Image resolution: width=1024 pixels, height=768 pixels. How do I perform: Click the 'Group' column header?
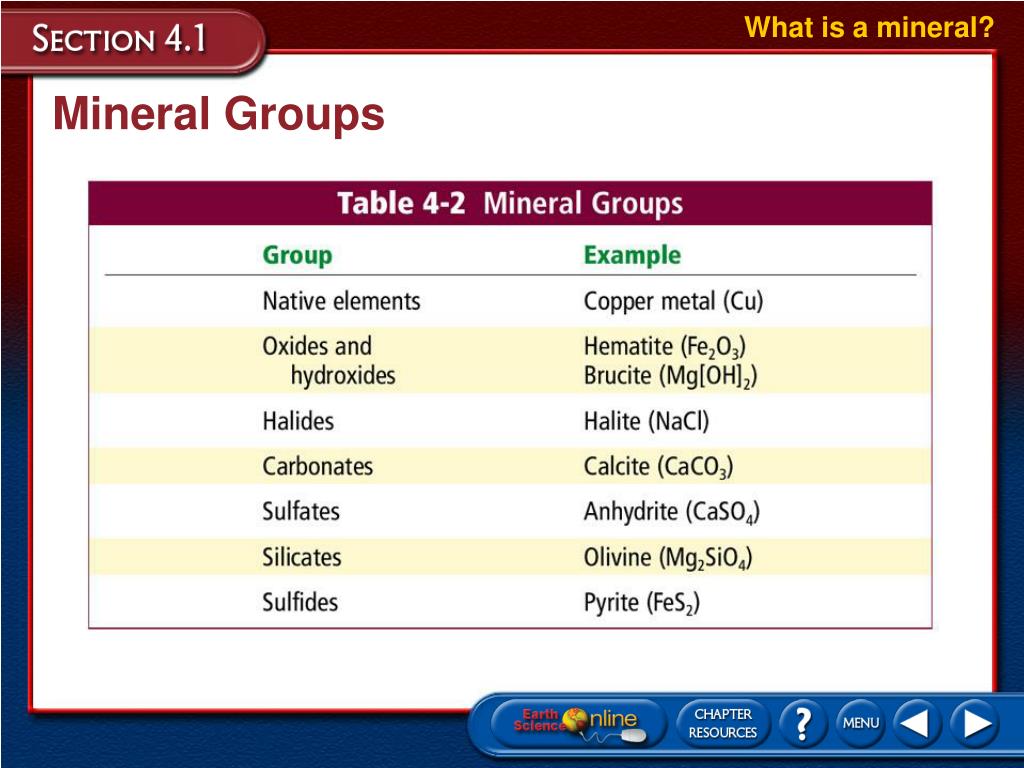click(297, 255)
